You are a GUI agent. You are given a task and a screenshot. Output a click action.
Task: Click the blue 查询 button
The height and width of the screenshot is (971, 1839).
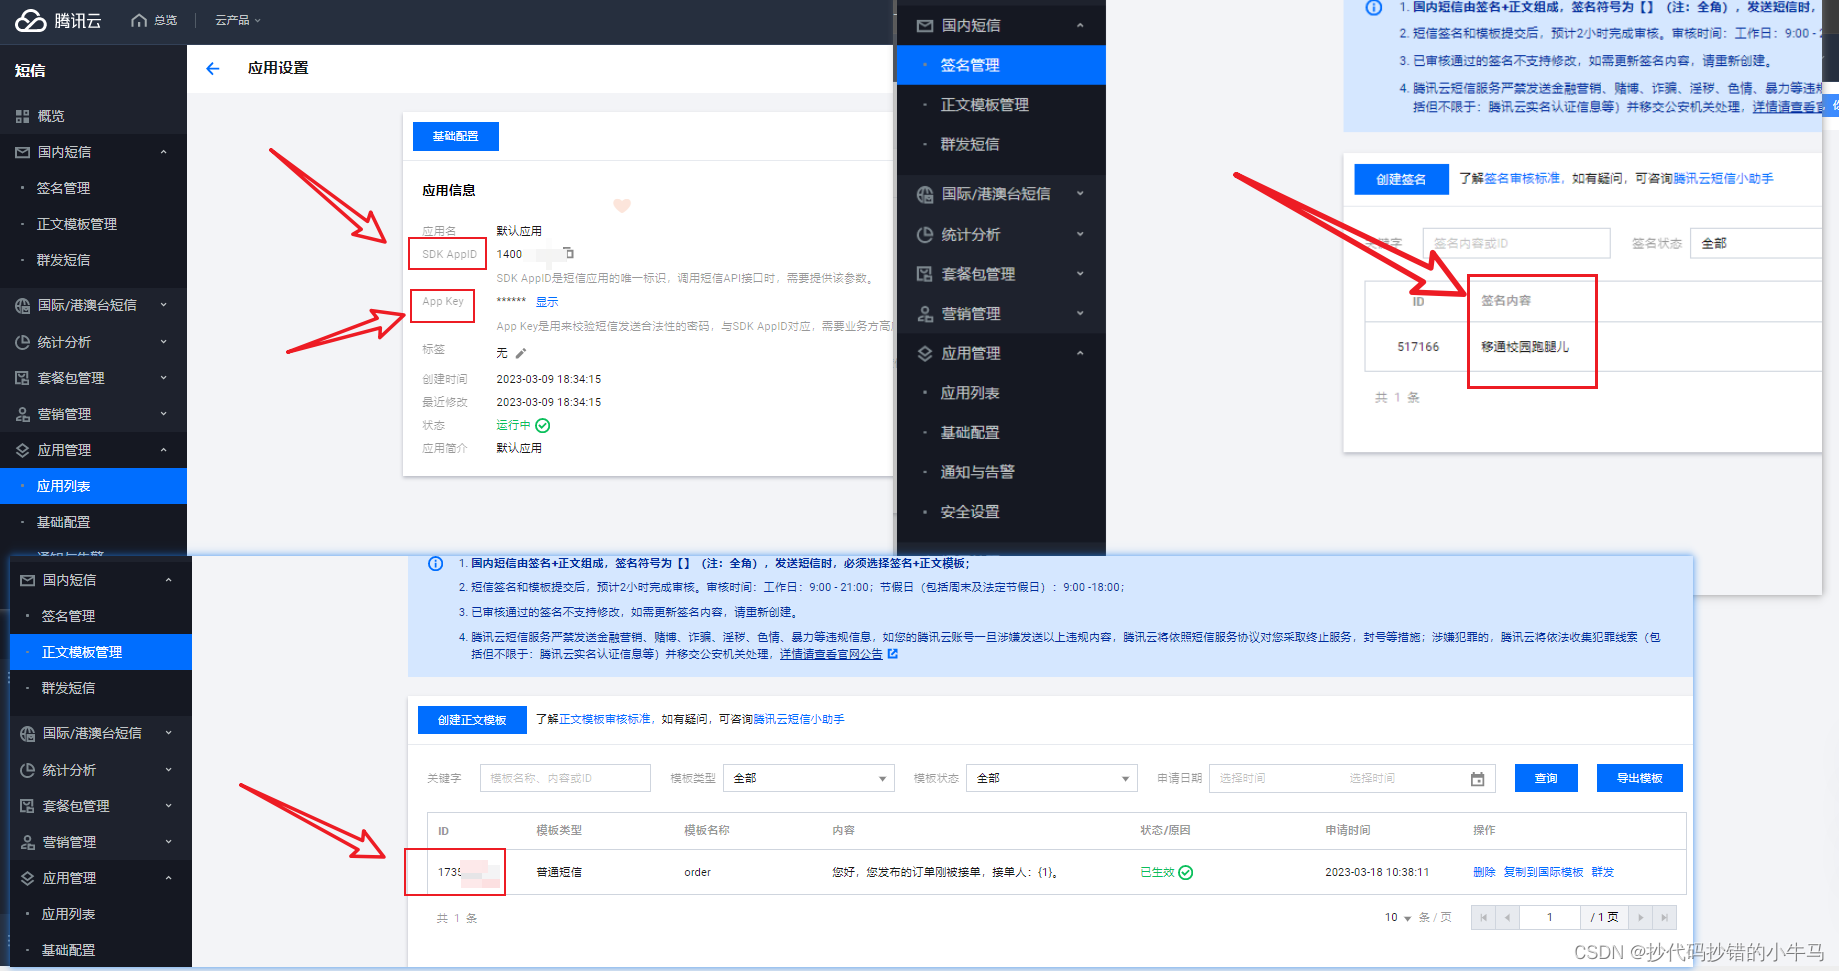click(x=1546, y=778)
